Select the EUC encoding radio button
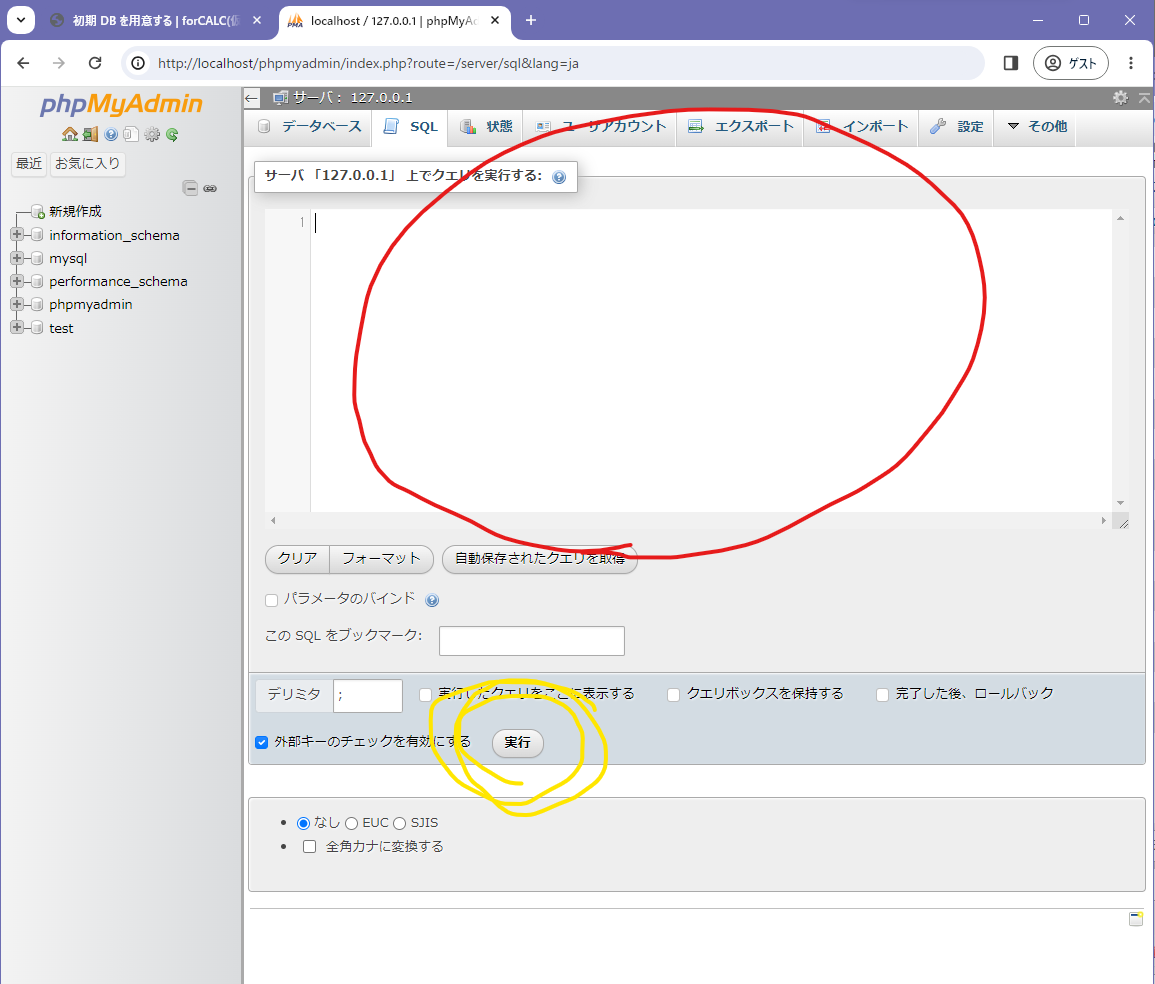This screenshot has height=984, width=1155. click(x=351, y=823)
